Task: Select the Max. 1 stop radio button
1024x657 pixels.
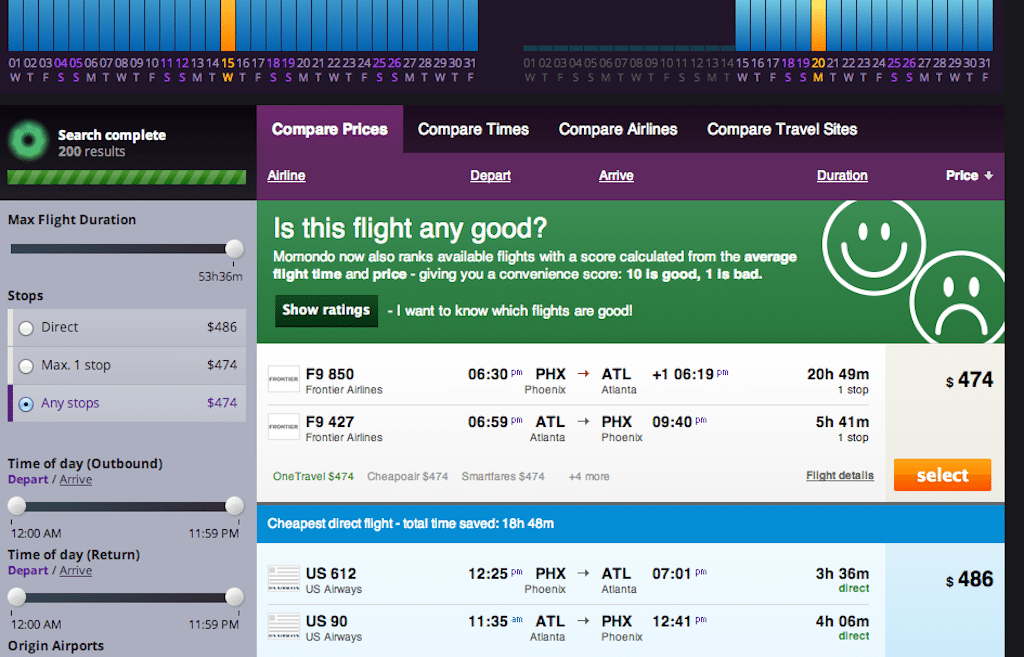Action: (26, 366)
